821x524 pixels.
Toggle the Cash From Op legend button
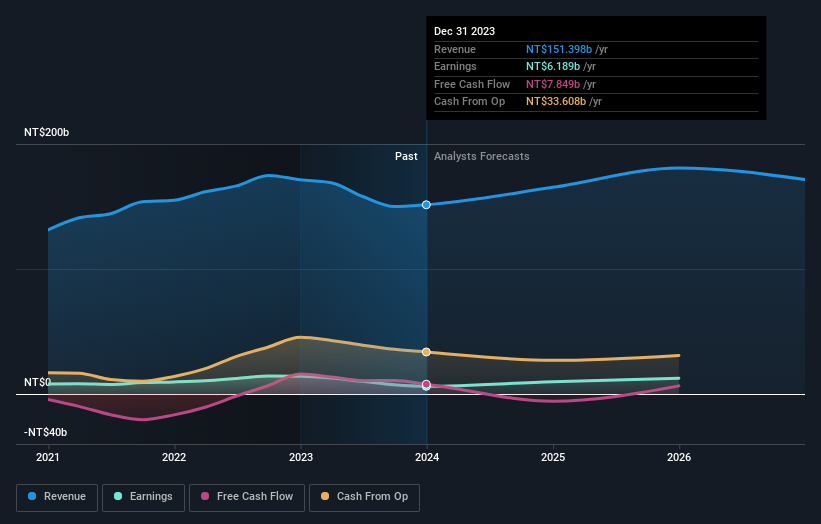click(364, 497)
